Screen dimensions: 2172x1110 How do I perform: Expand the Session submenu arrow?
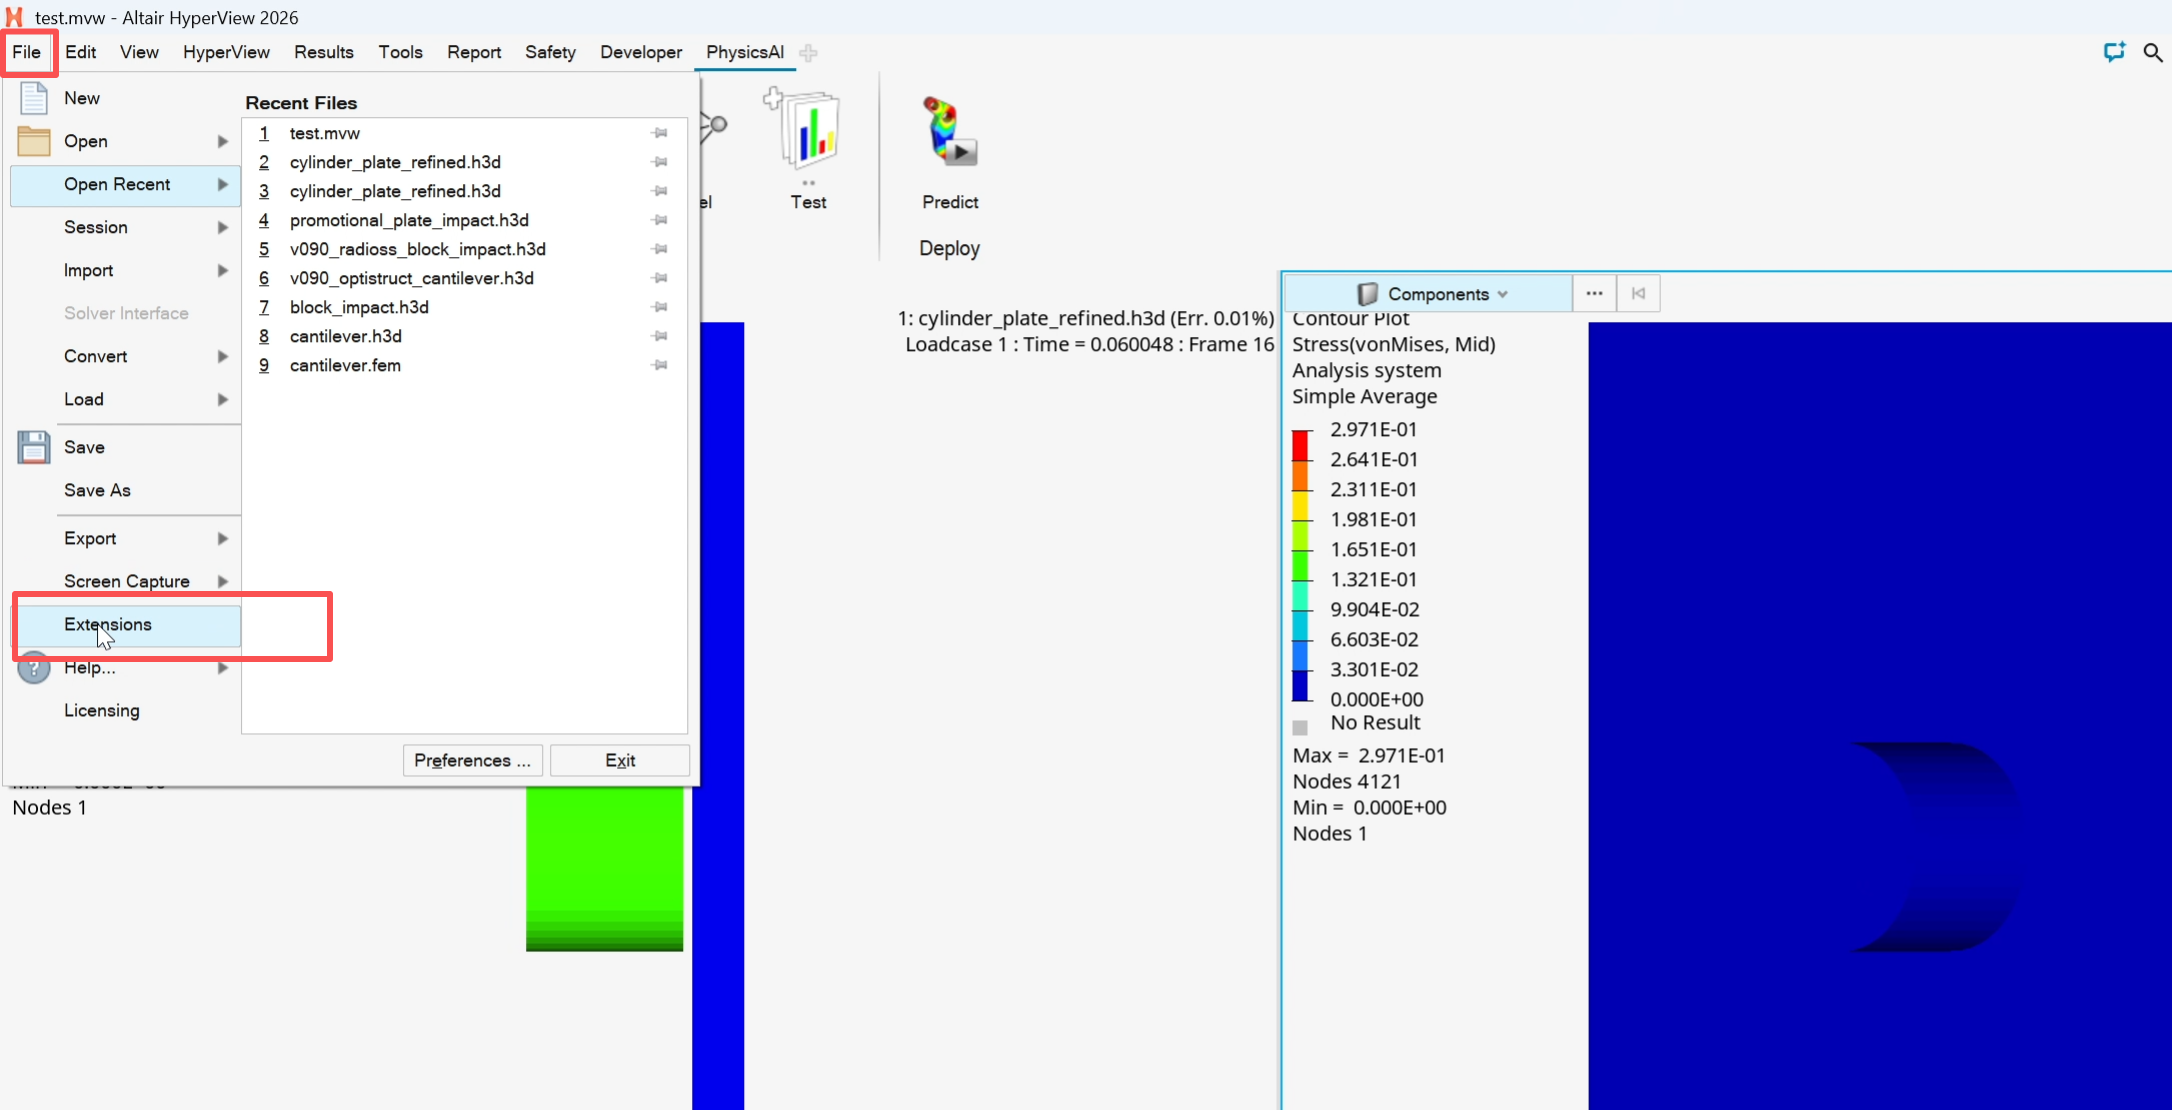click(223, 227)
